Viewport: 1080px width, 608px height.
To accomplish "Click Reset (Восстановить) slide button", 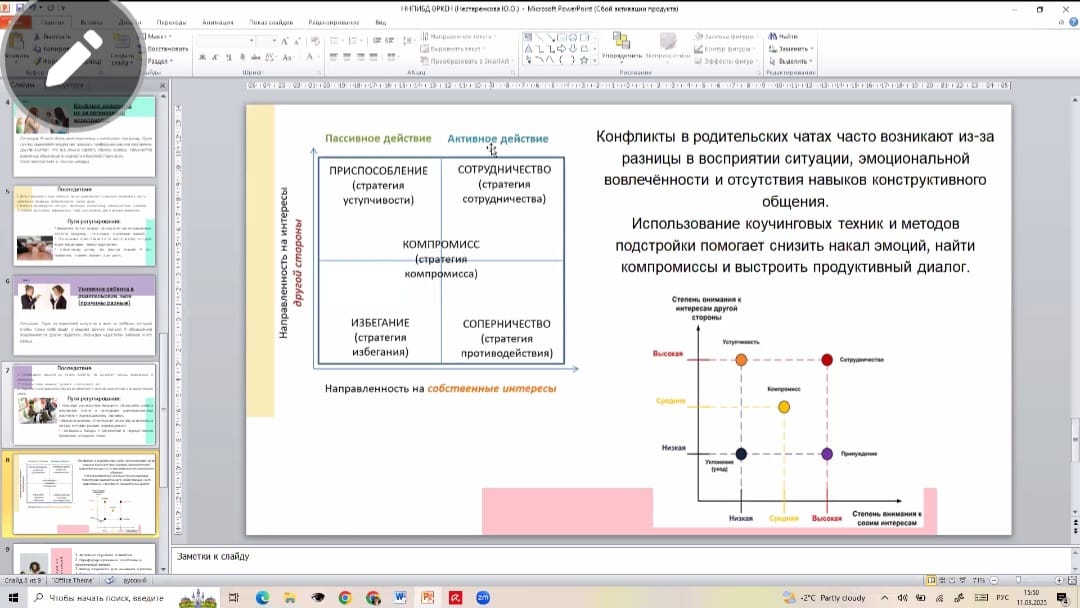I will point(166,48).
